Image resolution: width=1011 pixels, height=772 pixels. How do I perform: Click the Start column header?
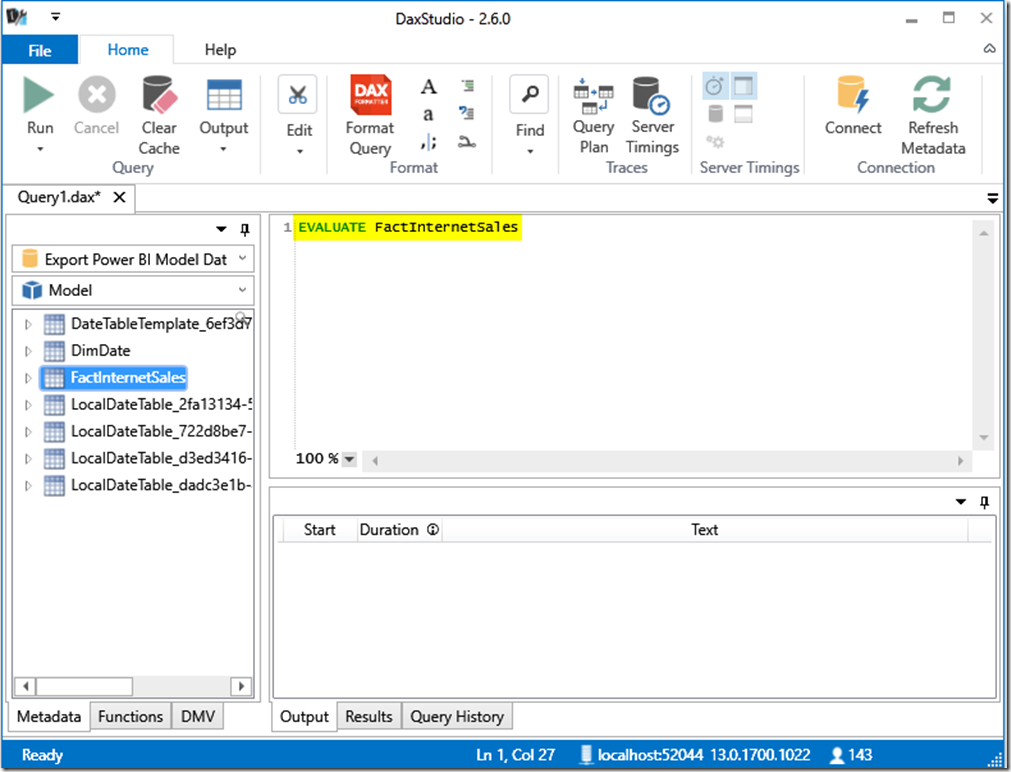[x=319, y=530]
